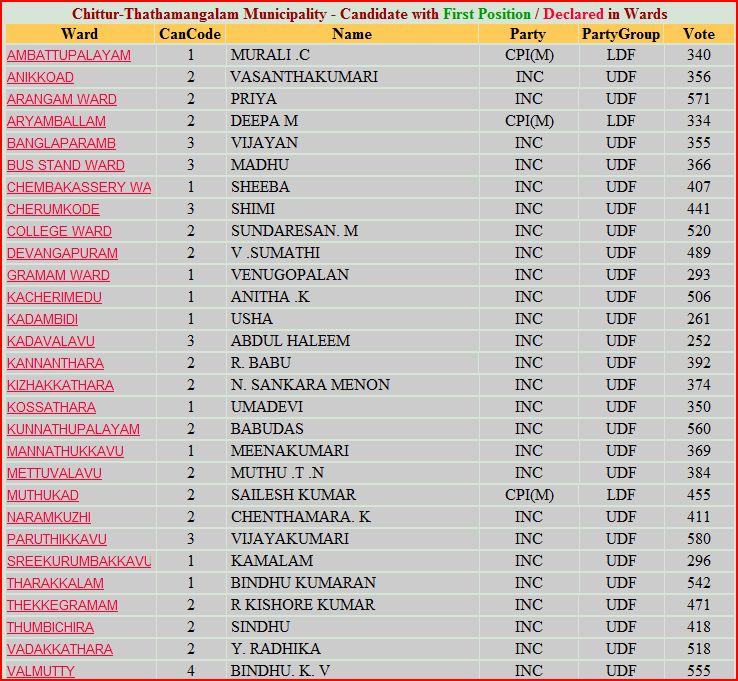Open the AMBATTUPALAYAM ward link
The height and width of the screenshot is (681, 738).
[x=69, y=55]
